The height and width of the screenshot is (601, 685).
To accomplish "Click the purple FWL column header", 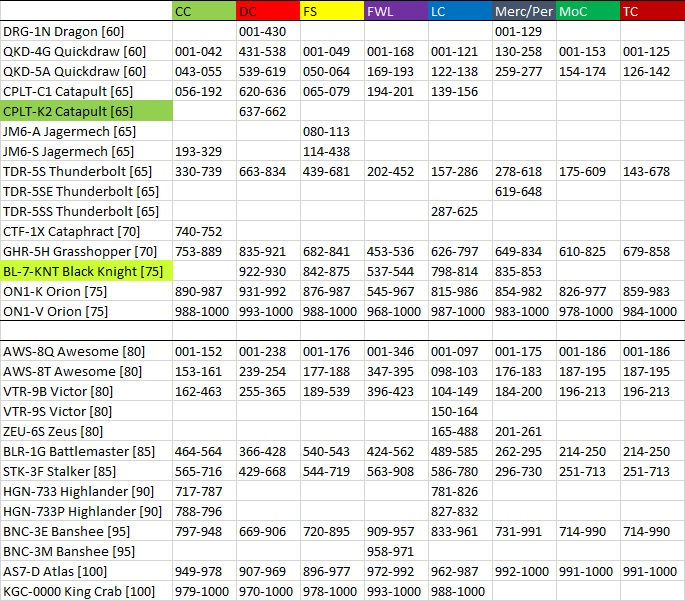I will (396, 12).
